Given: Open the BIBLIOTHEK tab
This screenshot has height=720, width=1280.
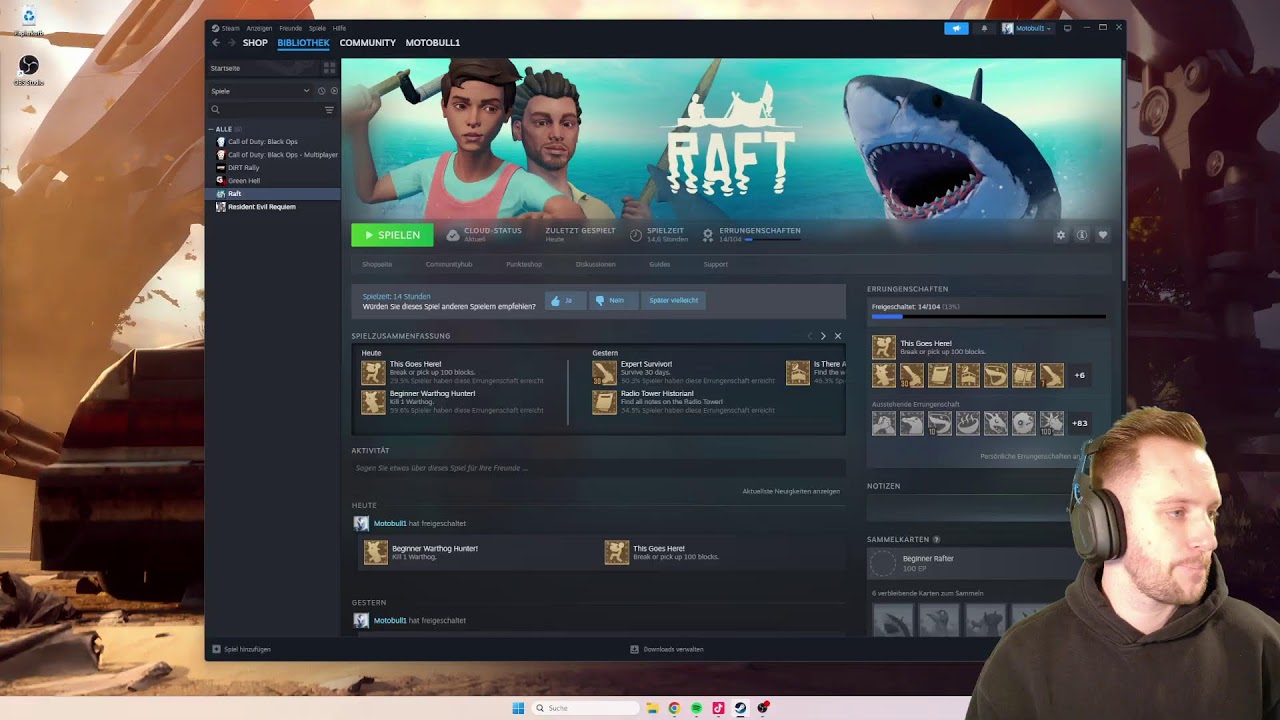Looking at the screenshot, I should click(303, 43).
